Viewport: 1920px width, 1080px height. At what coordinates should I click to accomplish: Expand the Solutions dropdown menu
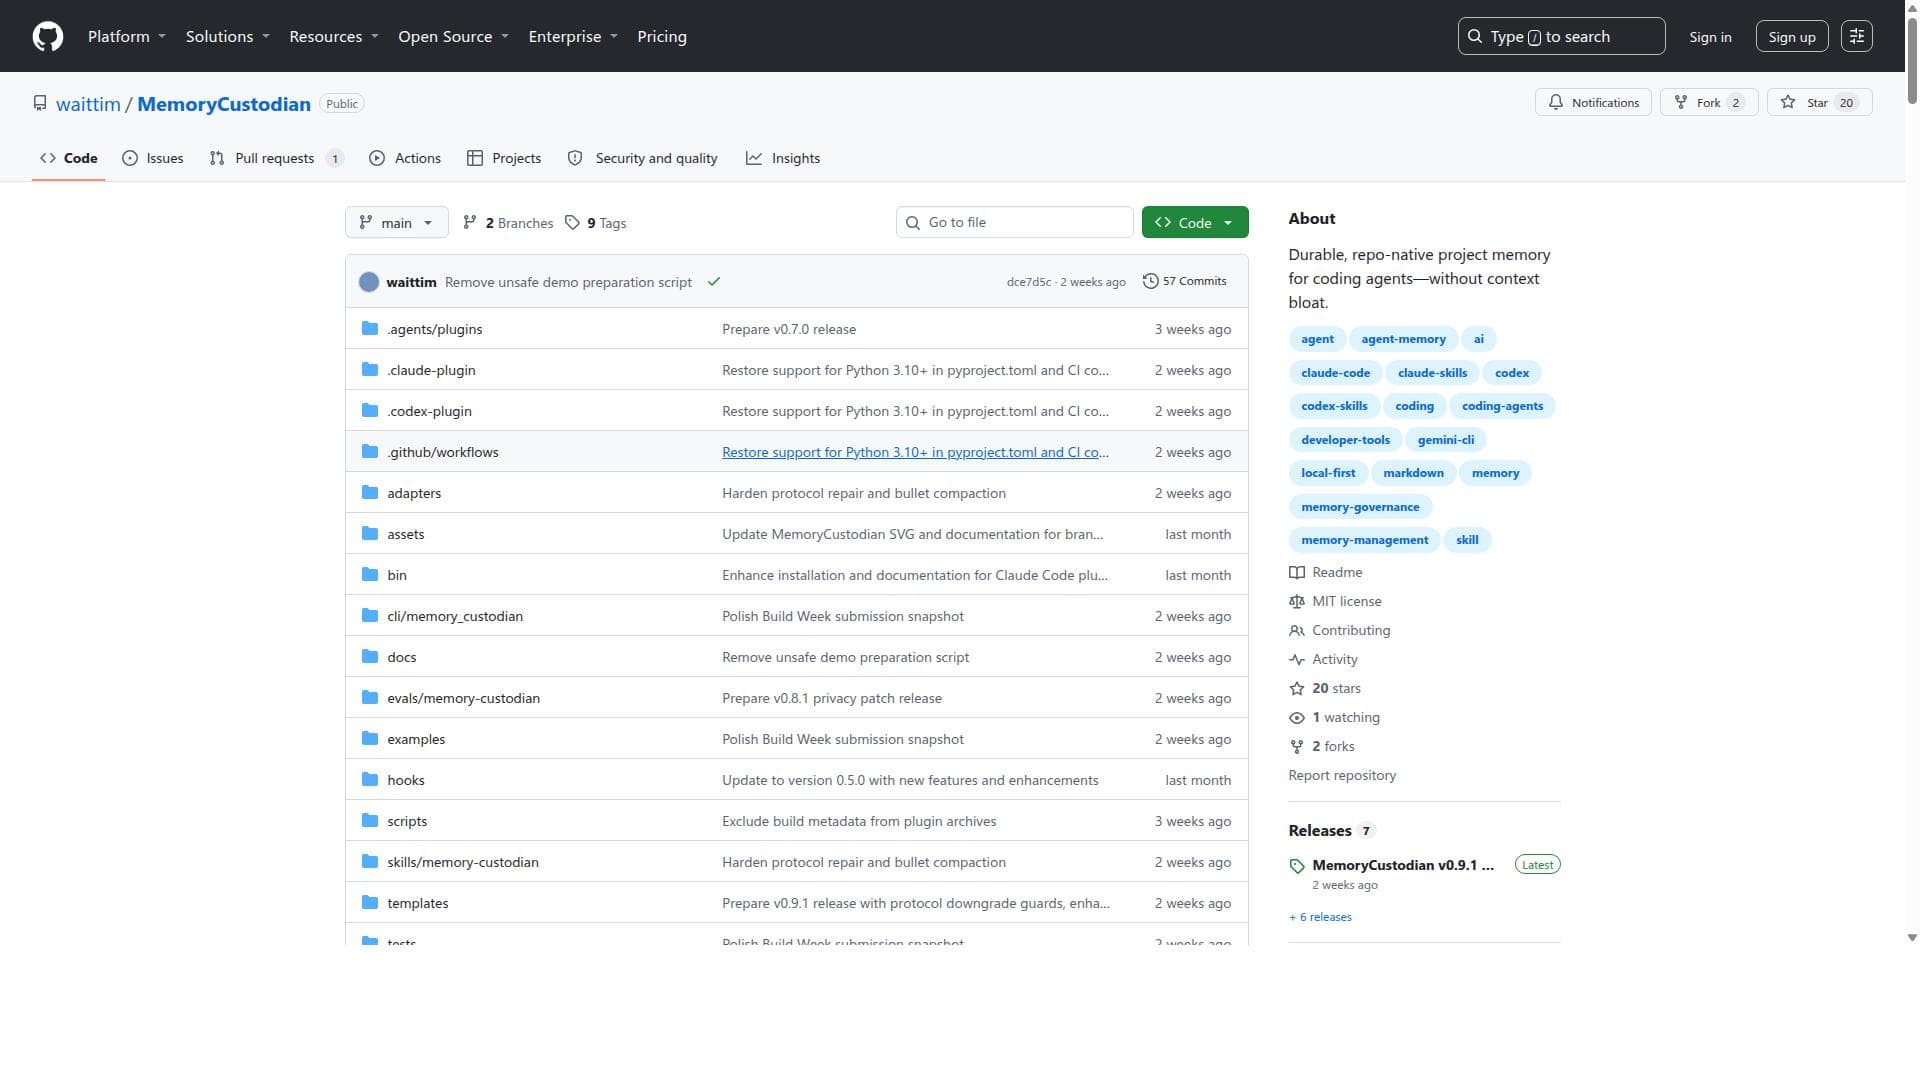click(x=228, y=36)
